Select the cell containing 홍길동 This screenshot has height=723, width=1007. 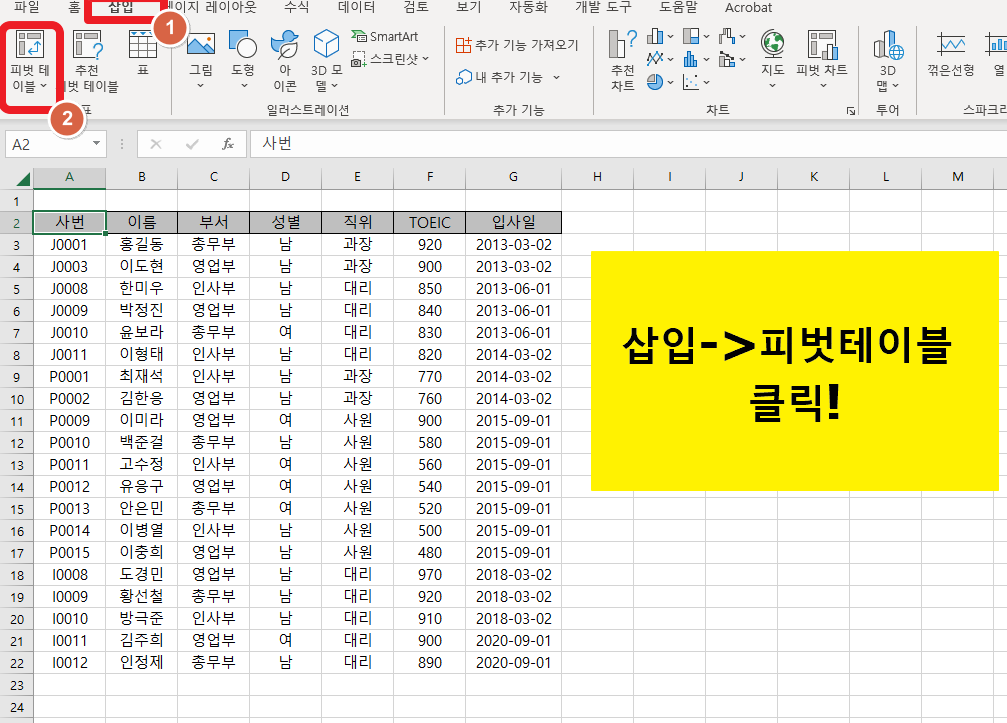pyautogui.click(x=141, y=244)
